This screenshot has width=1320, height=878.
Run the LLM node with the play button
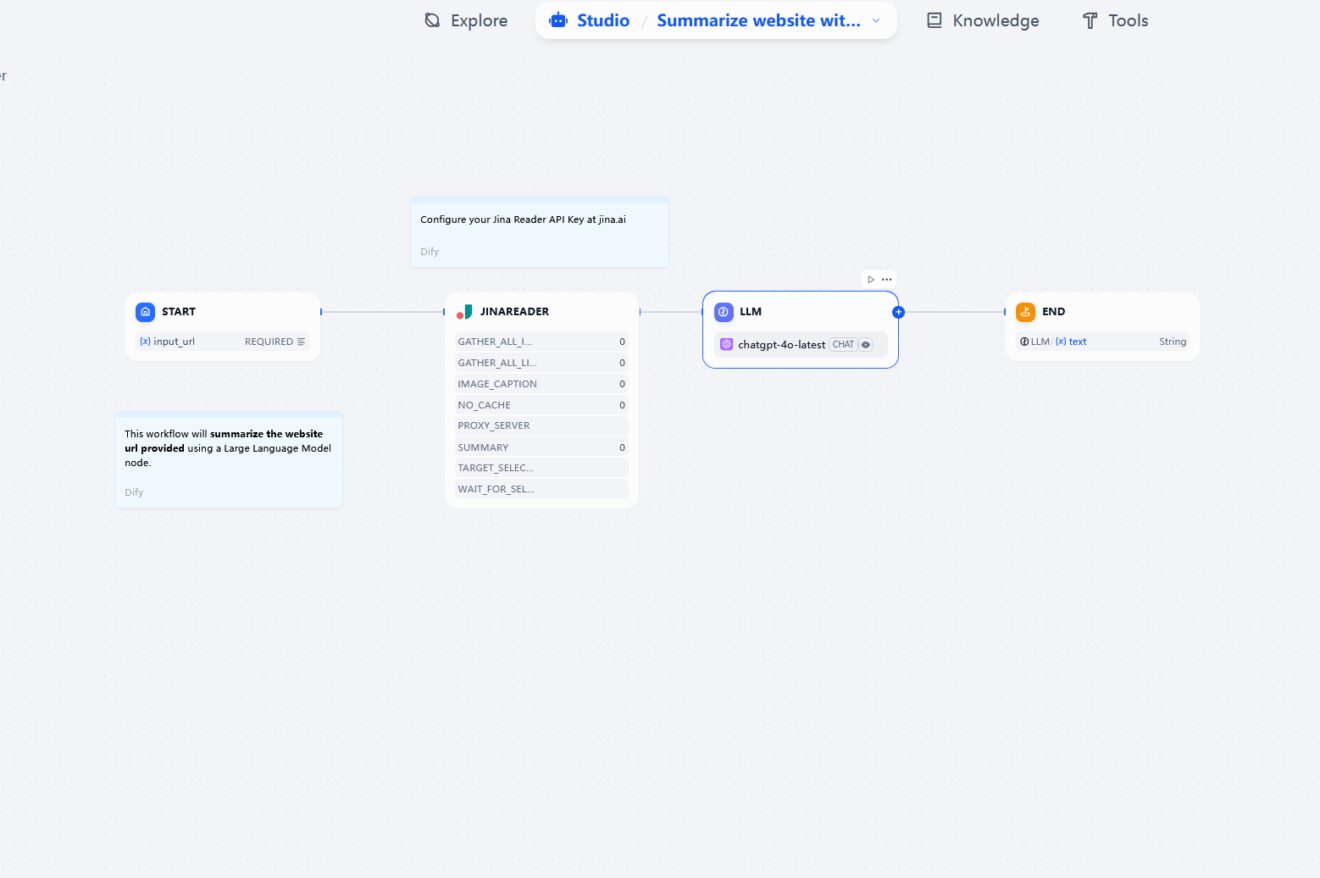click(x=870, y=279)
